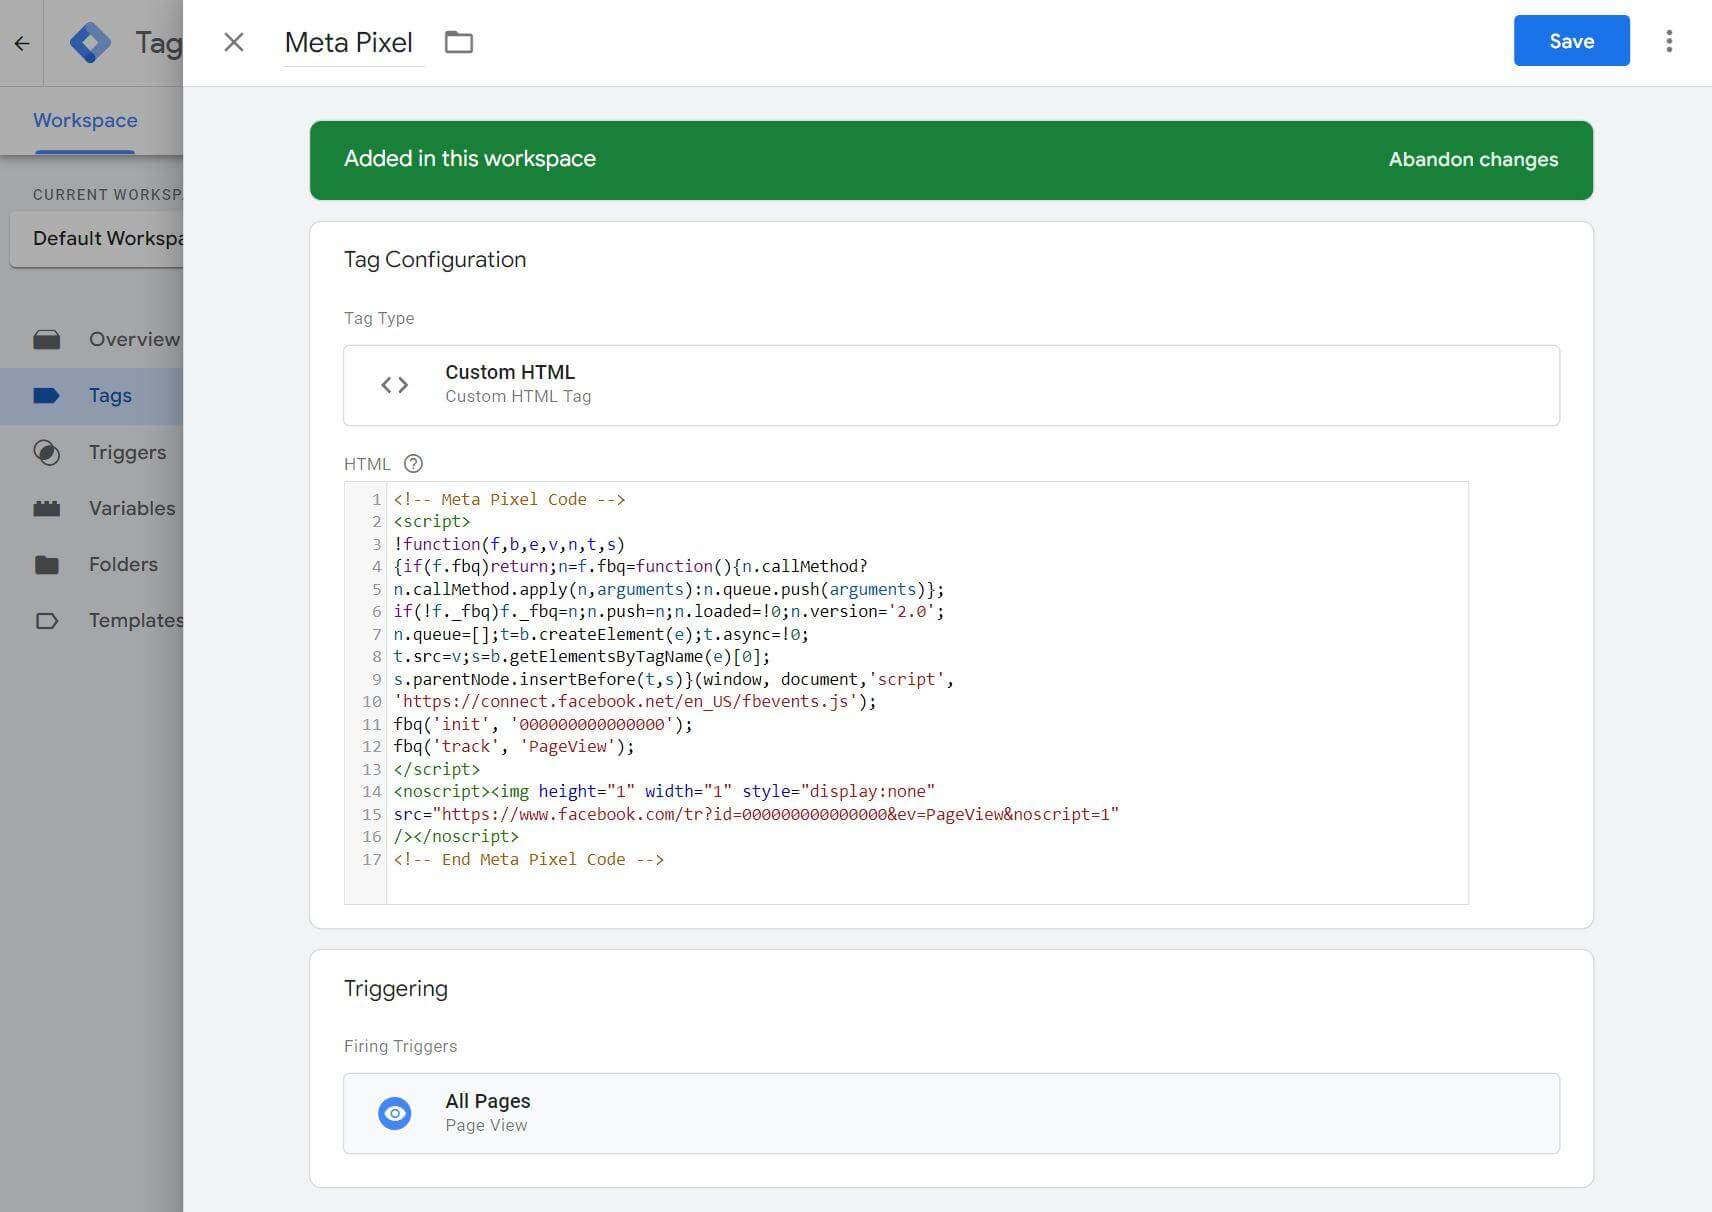Click Abandon changes in the green banner

point(1472,160)
